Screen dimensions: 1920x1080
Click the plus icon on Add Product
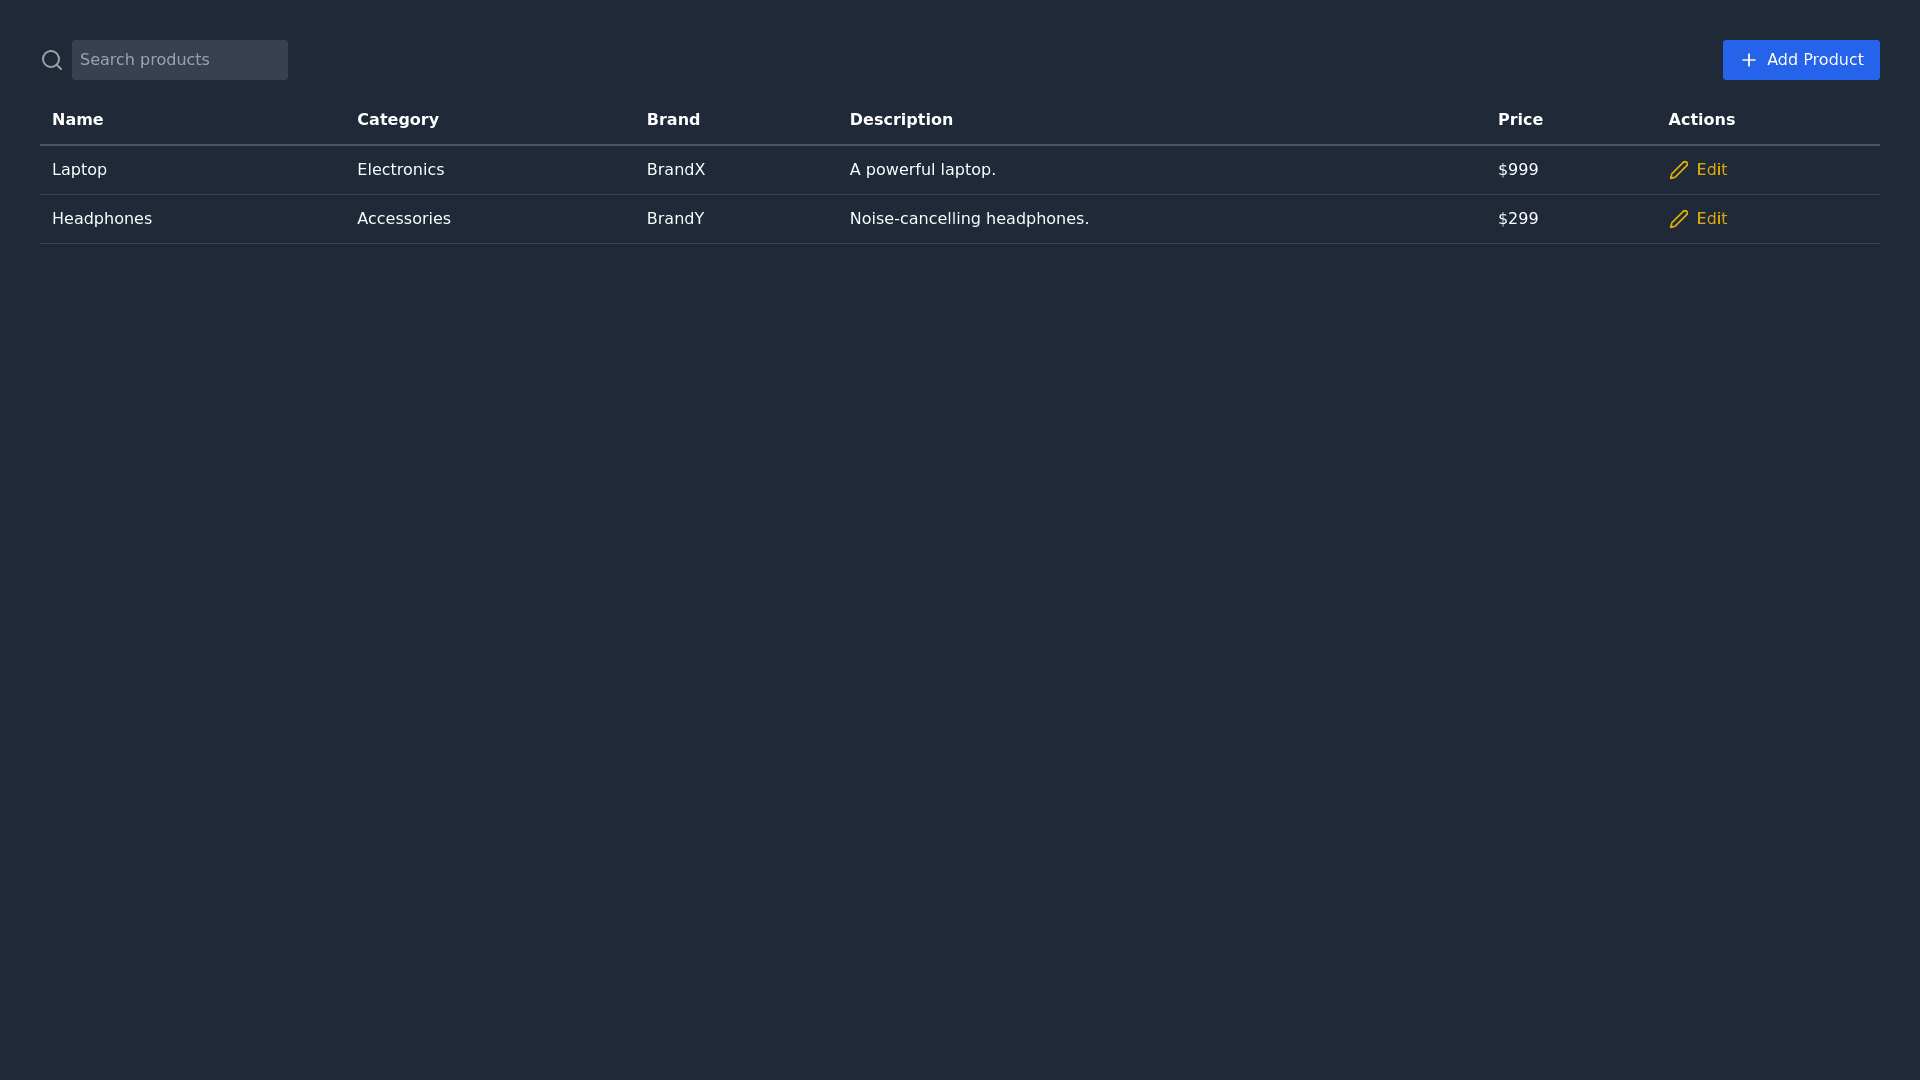point(1748,60)
